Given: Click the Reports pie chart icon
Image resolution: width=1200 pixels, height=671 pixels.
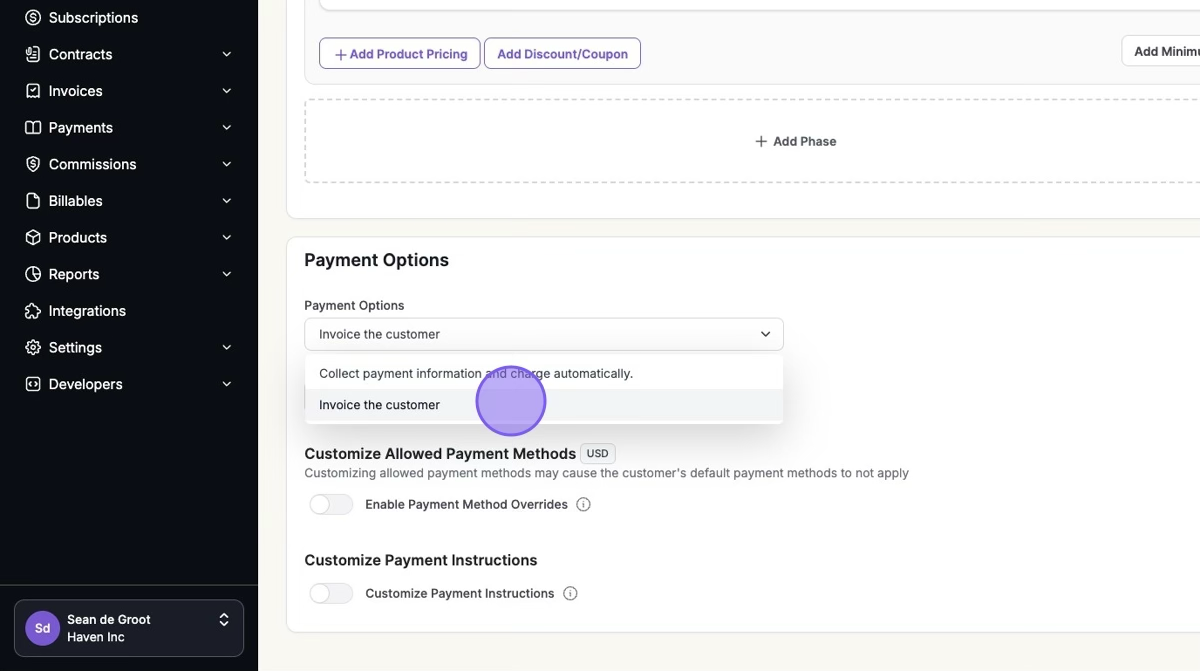Looking at the screenshot, I should click(33, 274).
